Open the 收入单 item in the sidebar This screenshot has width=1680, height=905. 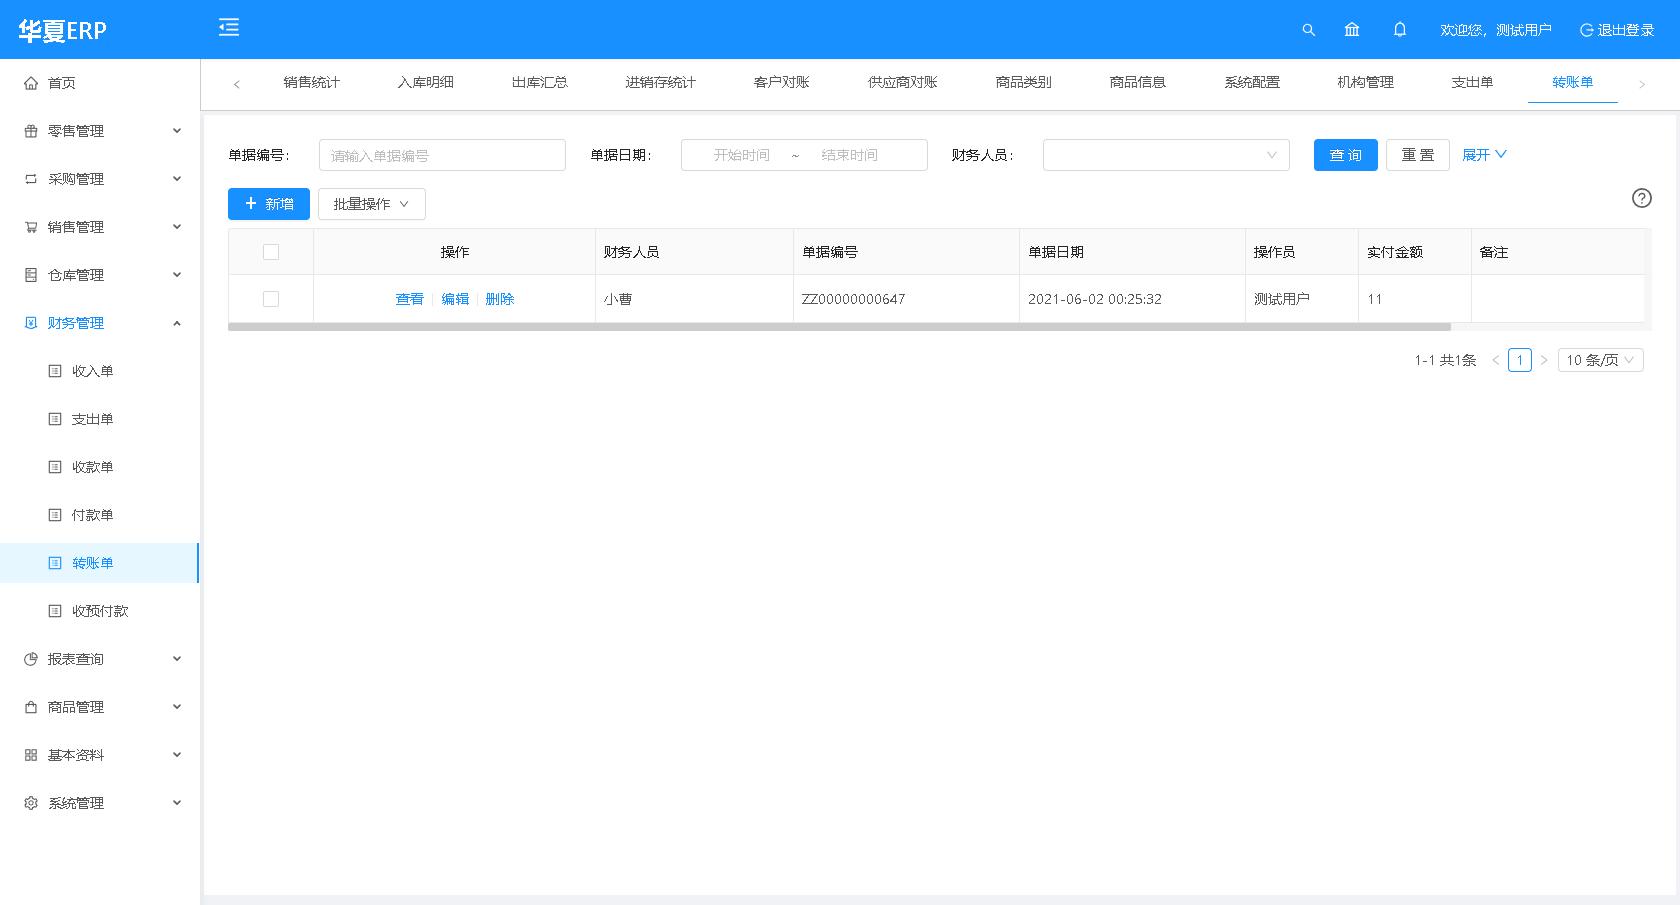click(x=94, y=370)
